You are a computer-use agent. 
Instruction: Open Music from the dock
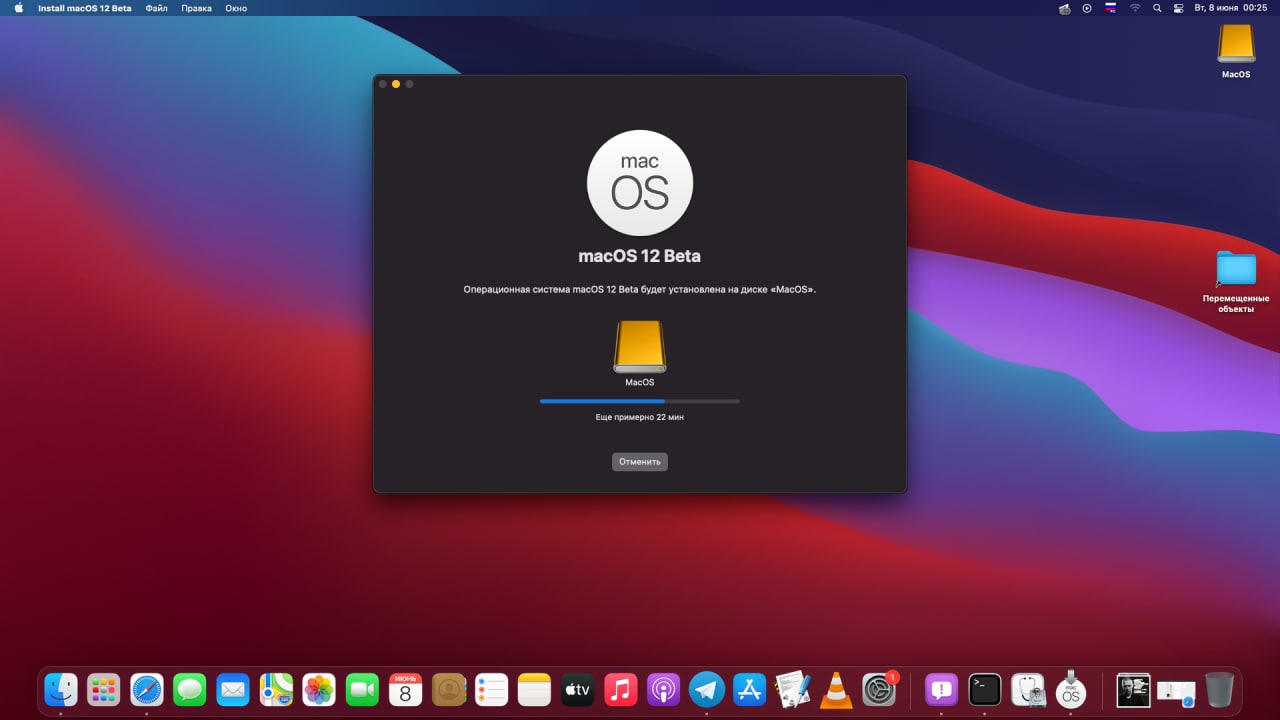621,689
